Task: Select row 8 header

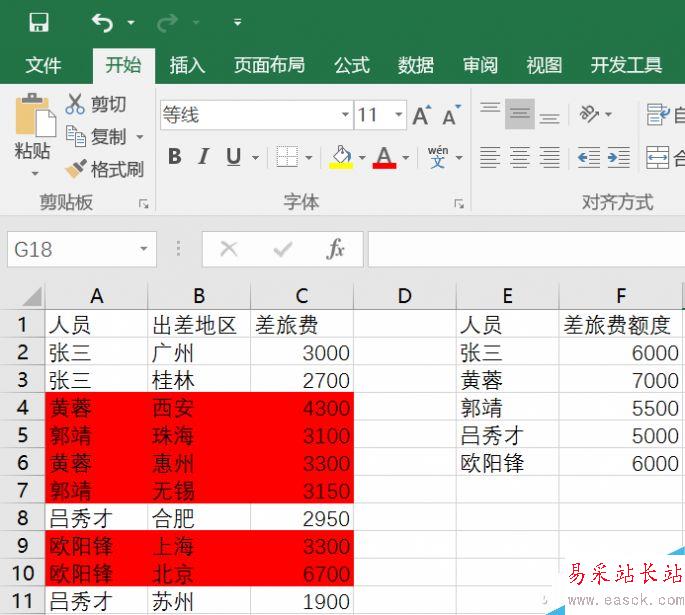Action: pos(22,518)
